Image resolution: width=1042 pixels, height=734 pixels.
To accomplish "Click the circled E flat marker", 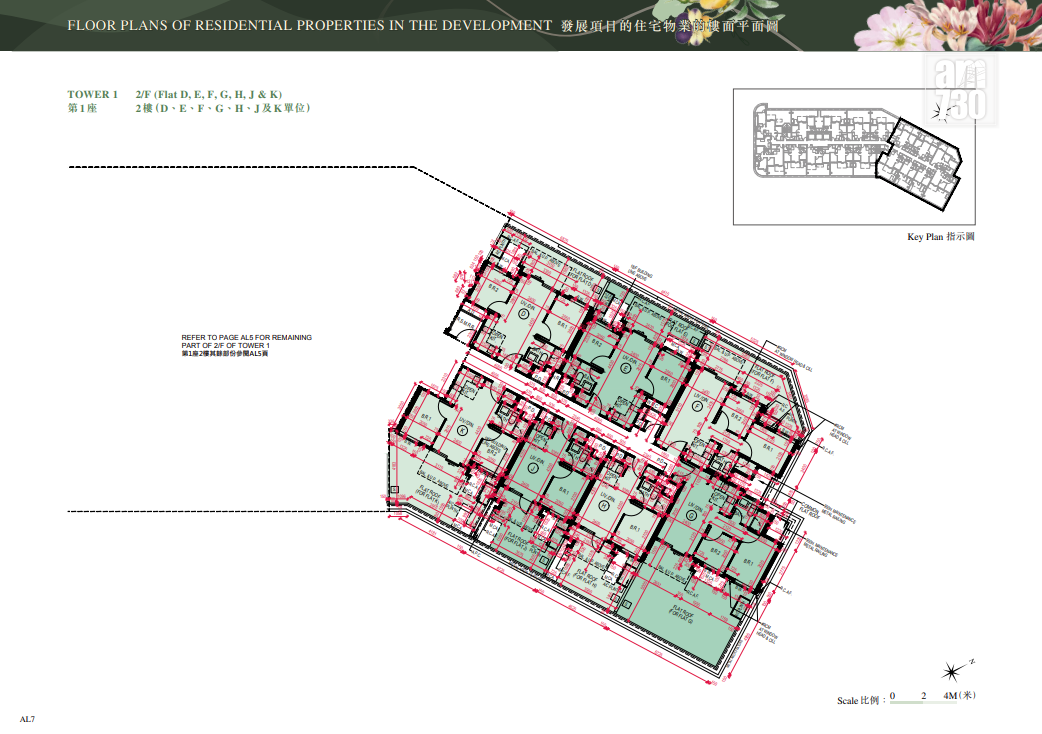I will [x=625, y=369].
